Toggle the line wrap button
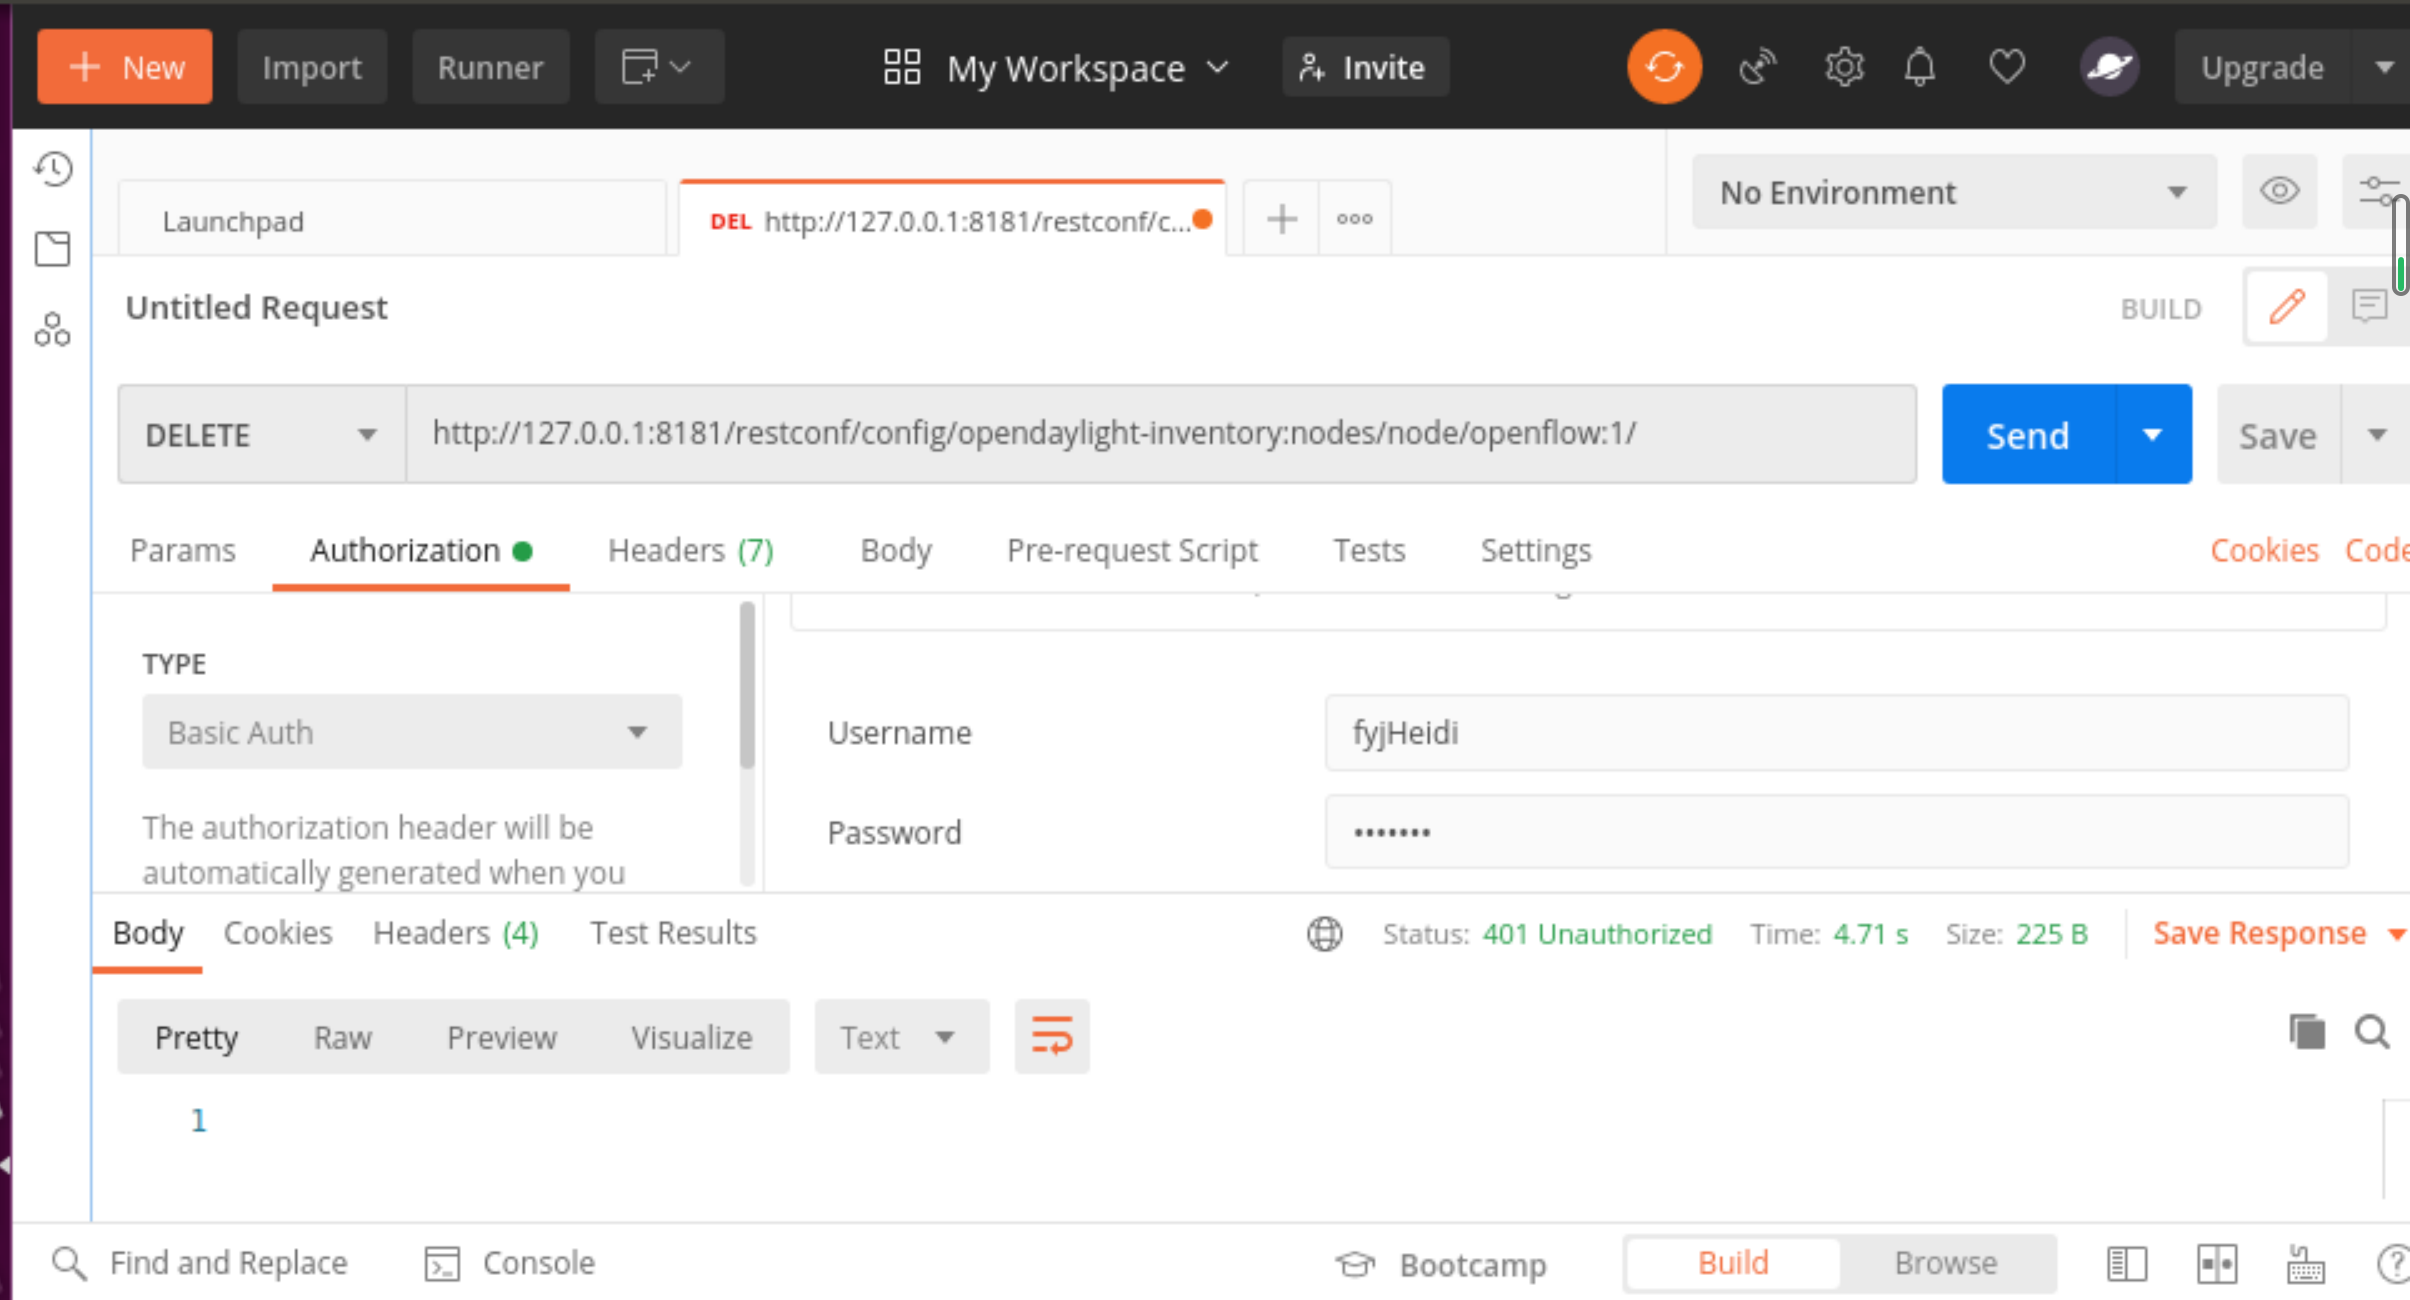 tap(1051, 1036)
